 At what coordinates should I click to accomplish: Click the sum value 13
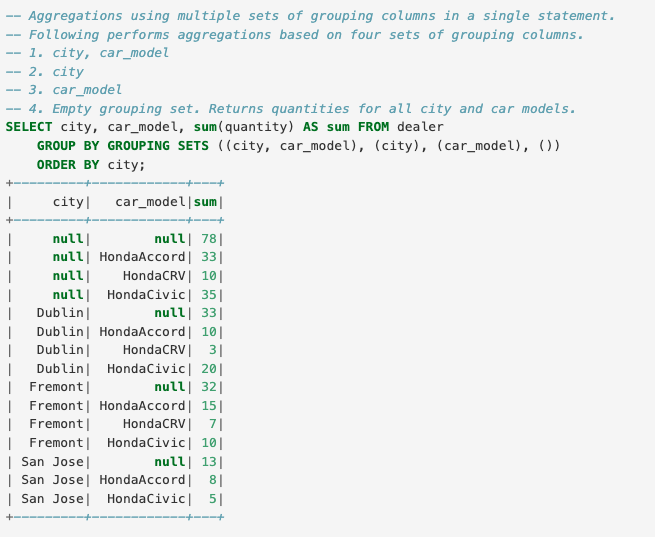coord(209,462)
